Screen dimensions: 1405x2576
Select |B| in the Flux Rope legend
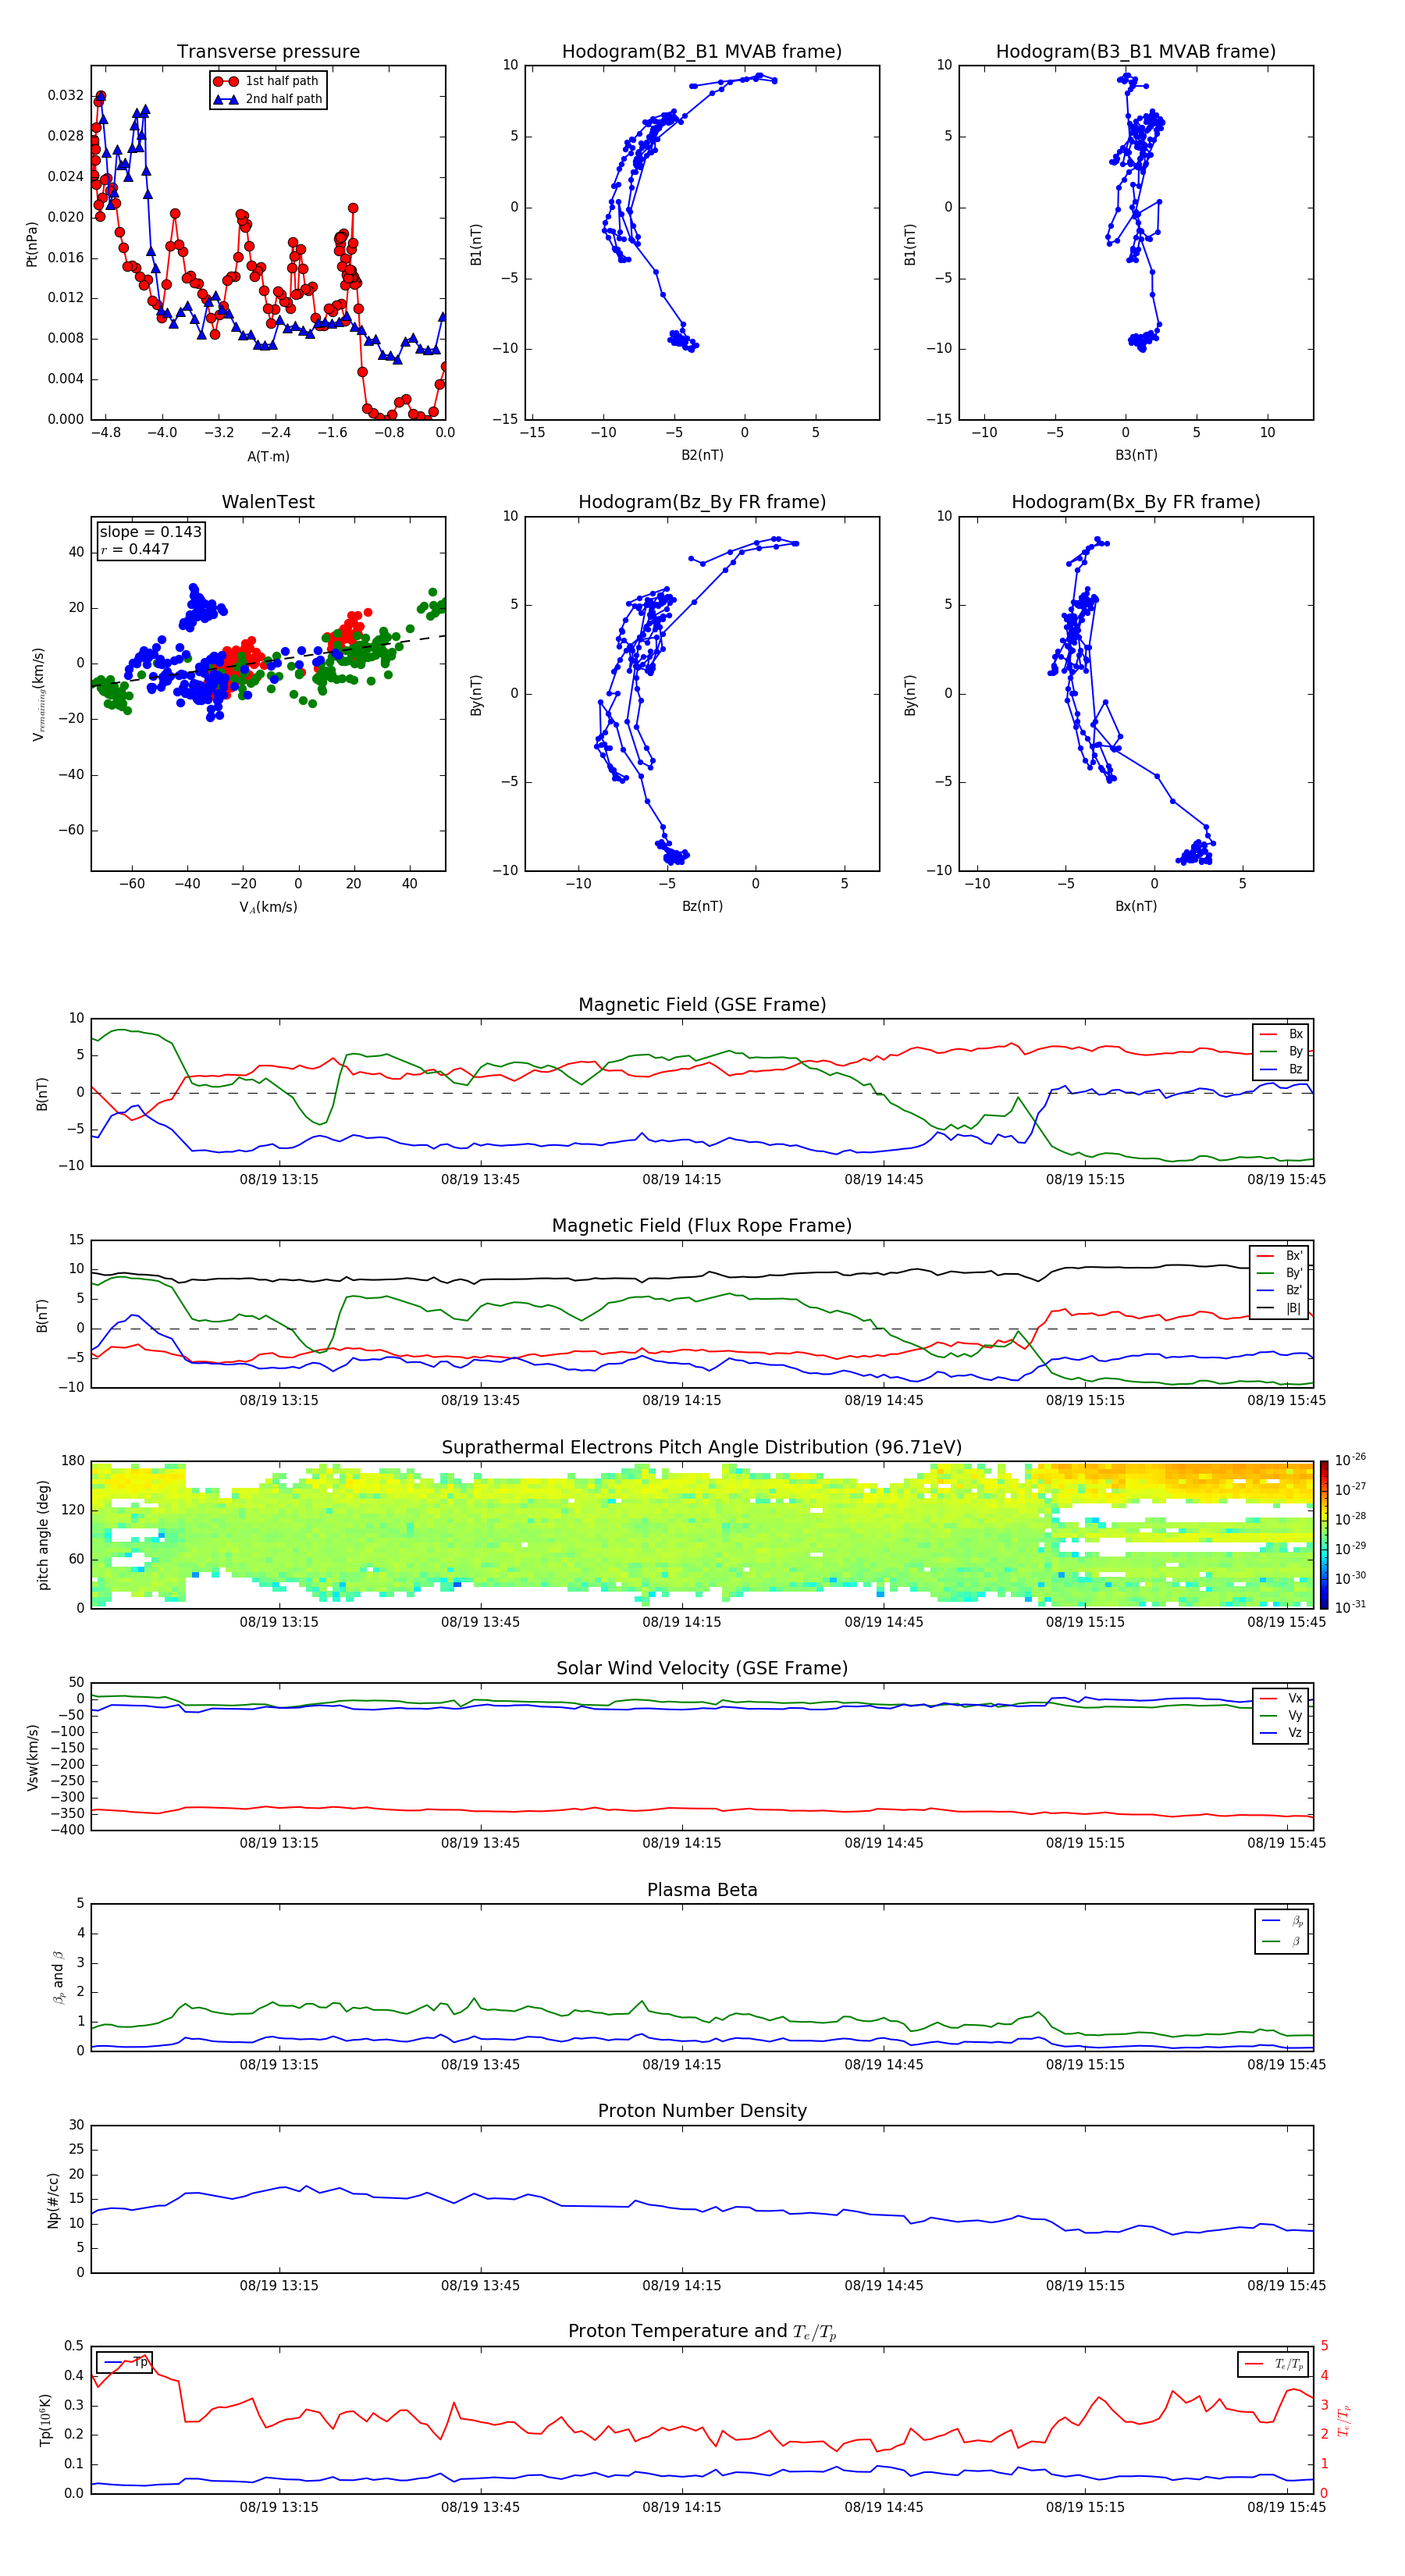(x=1279, y=1308)
